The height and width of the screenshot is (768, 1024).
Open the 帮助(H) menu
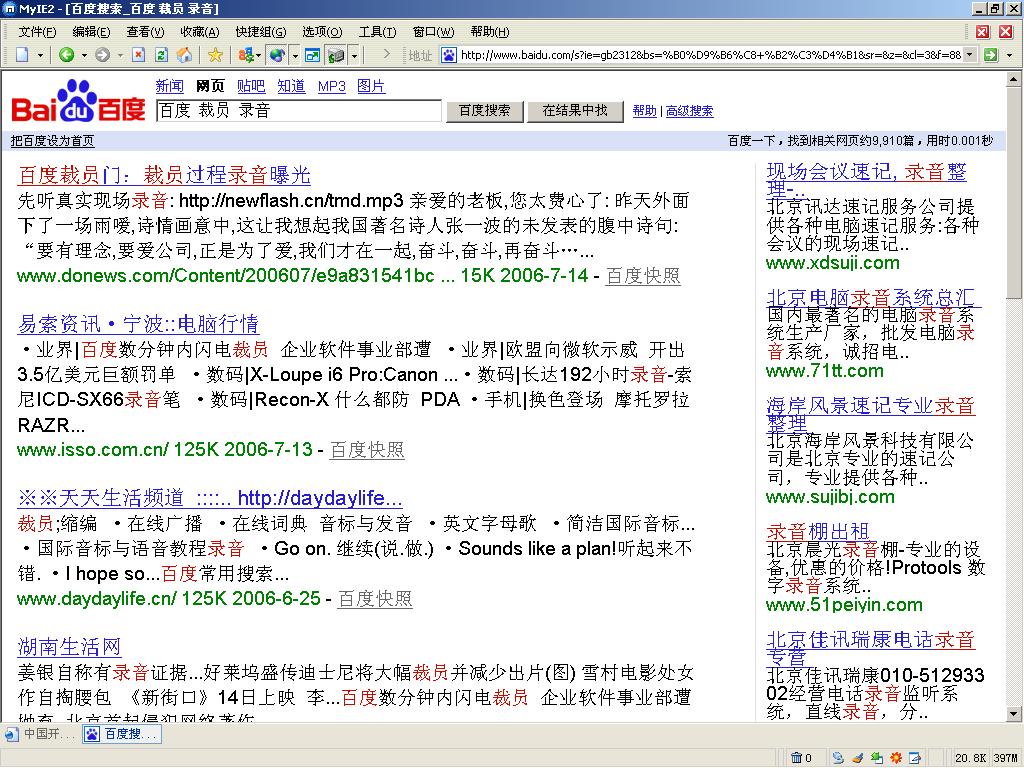[x=490, y=31]
